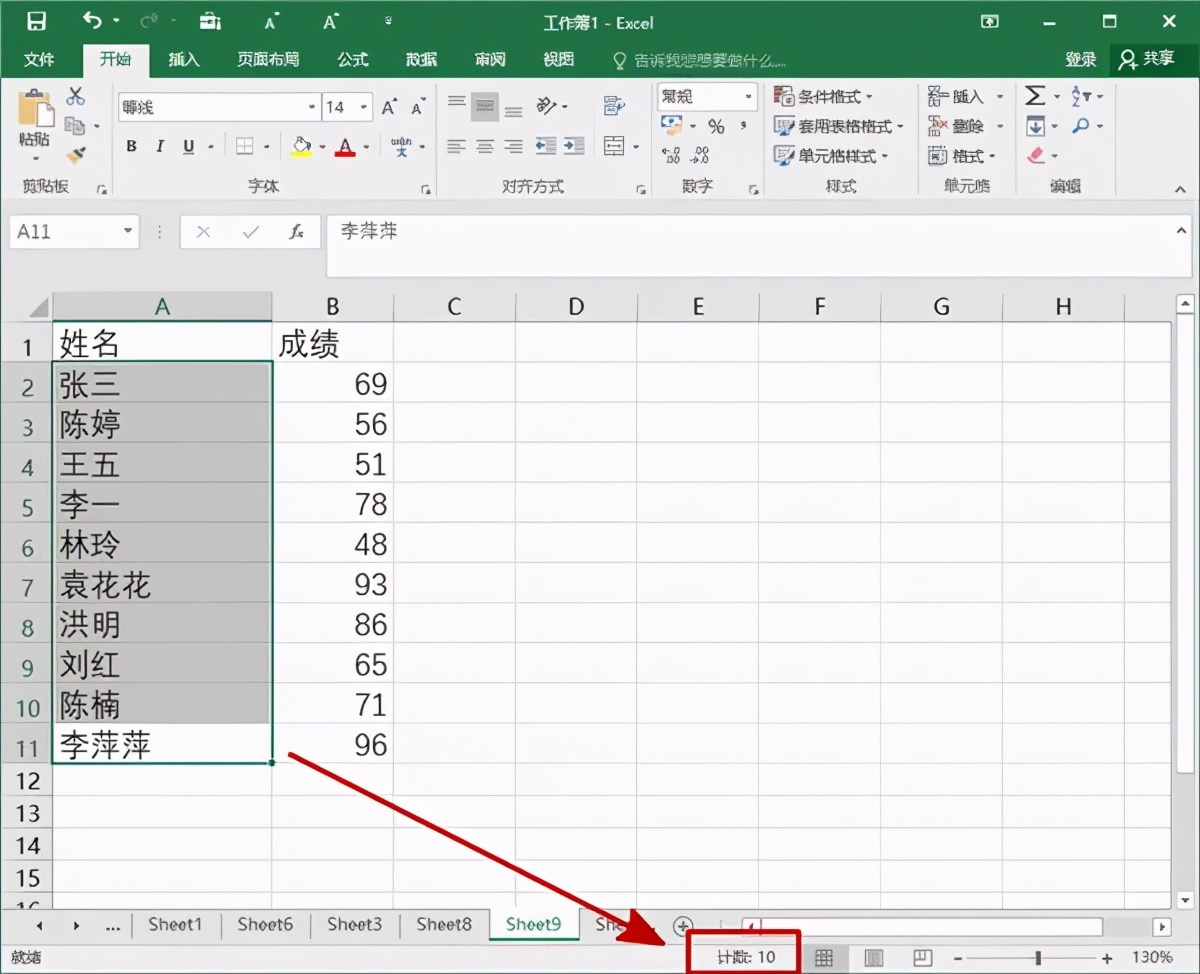Open the borders dropdown arrow

pyautogui.click(x=267, y=147)
